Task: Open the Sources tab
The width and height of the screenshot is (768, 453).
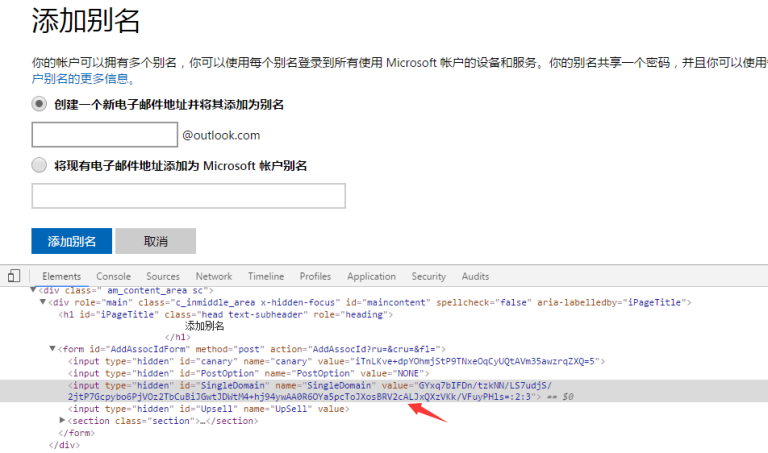Action: (x=163, y=276)
